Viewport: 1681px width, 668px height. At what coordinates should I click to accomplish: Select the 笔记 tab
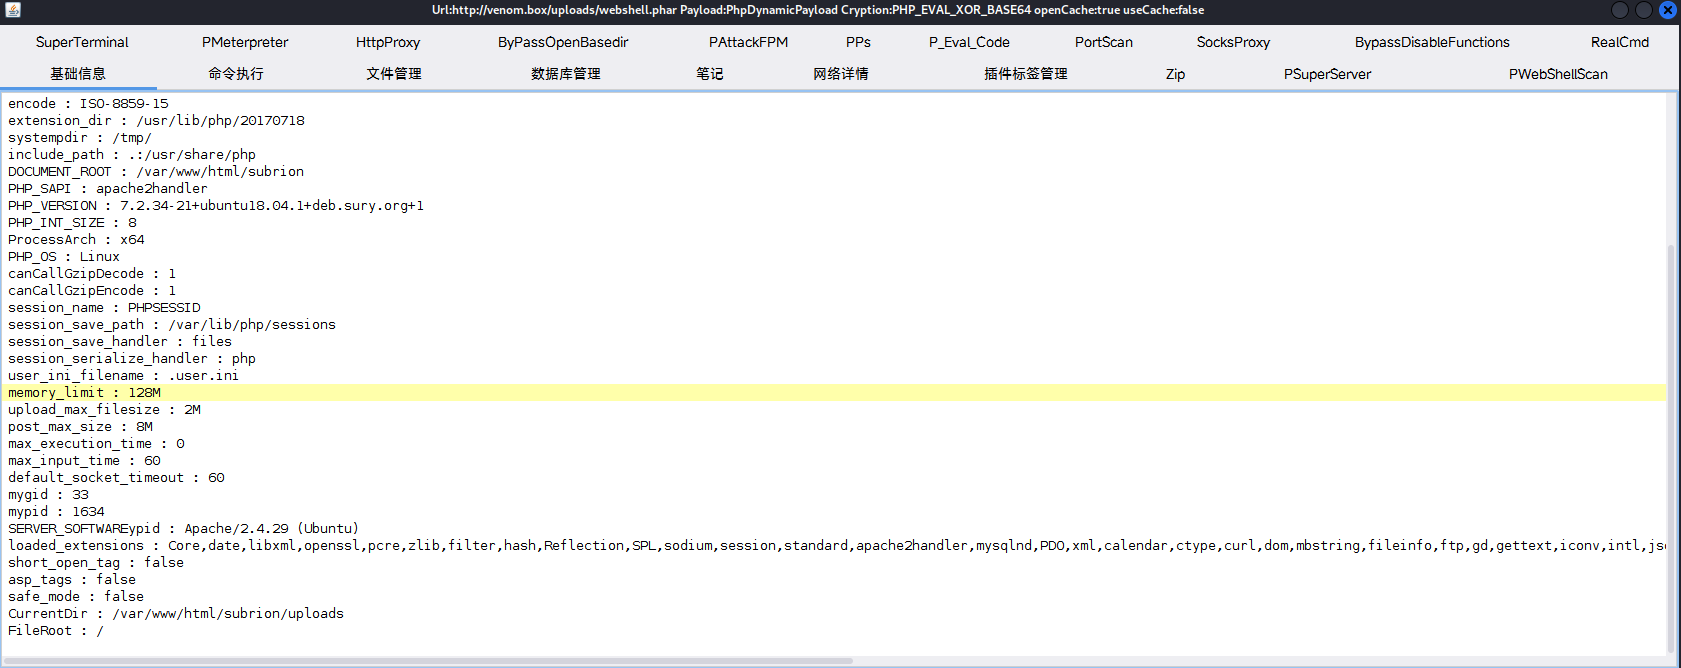(710, 74)
